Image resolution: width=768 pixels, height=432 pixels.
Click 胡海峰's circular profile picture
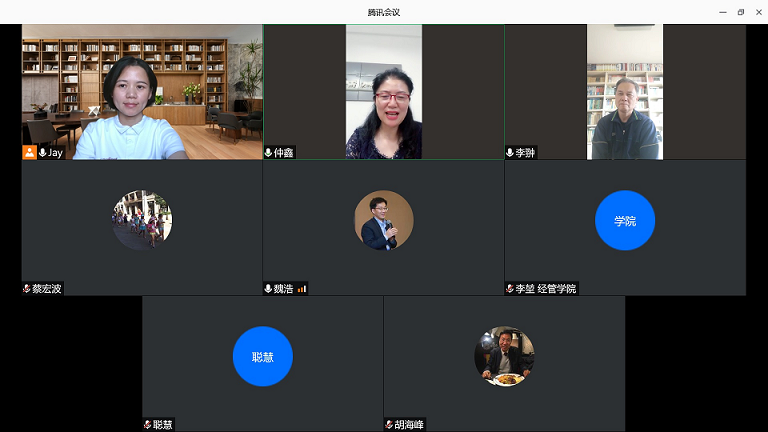504,356
